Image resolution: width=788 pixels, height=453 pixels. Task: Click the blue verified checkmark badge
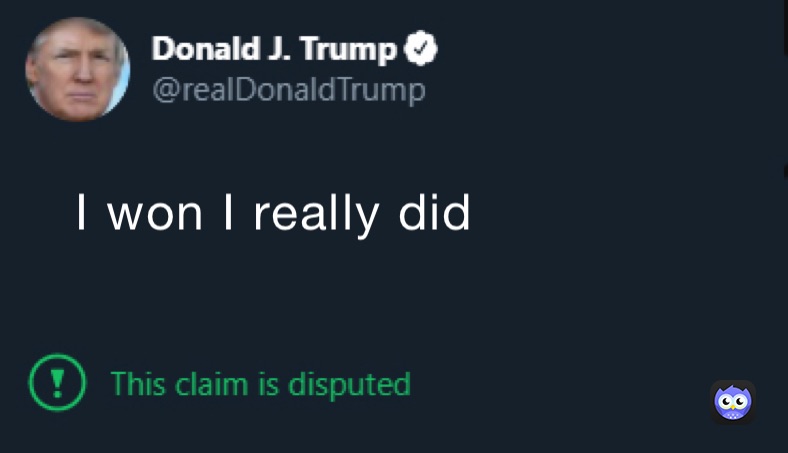pyautogui.click(x=421, y=47)
